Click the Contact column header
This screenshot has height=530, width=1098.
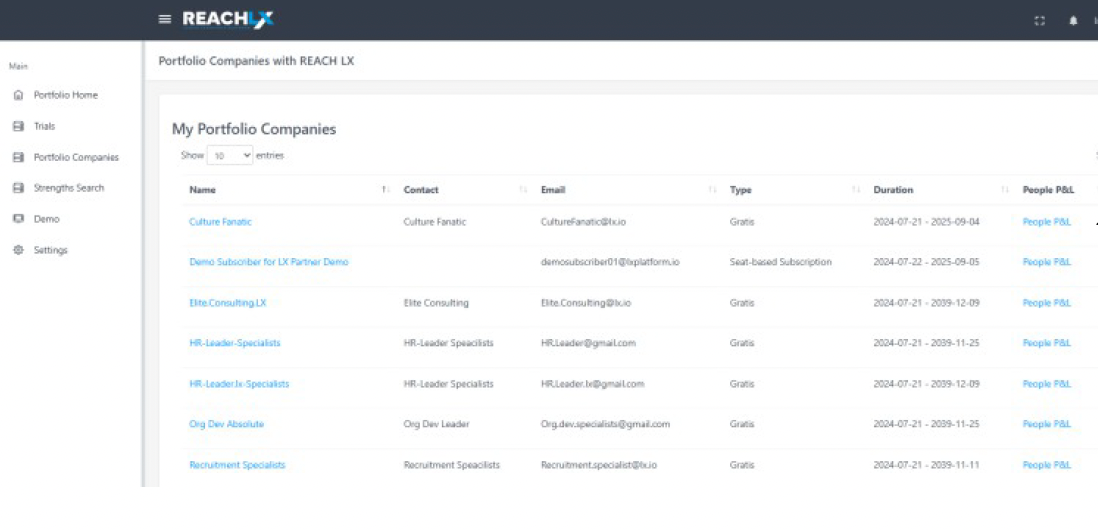point(421,190)
